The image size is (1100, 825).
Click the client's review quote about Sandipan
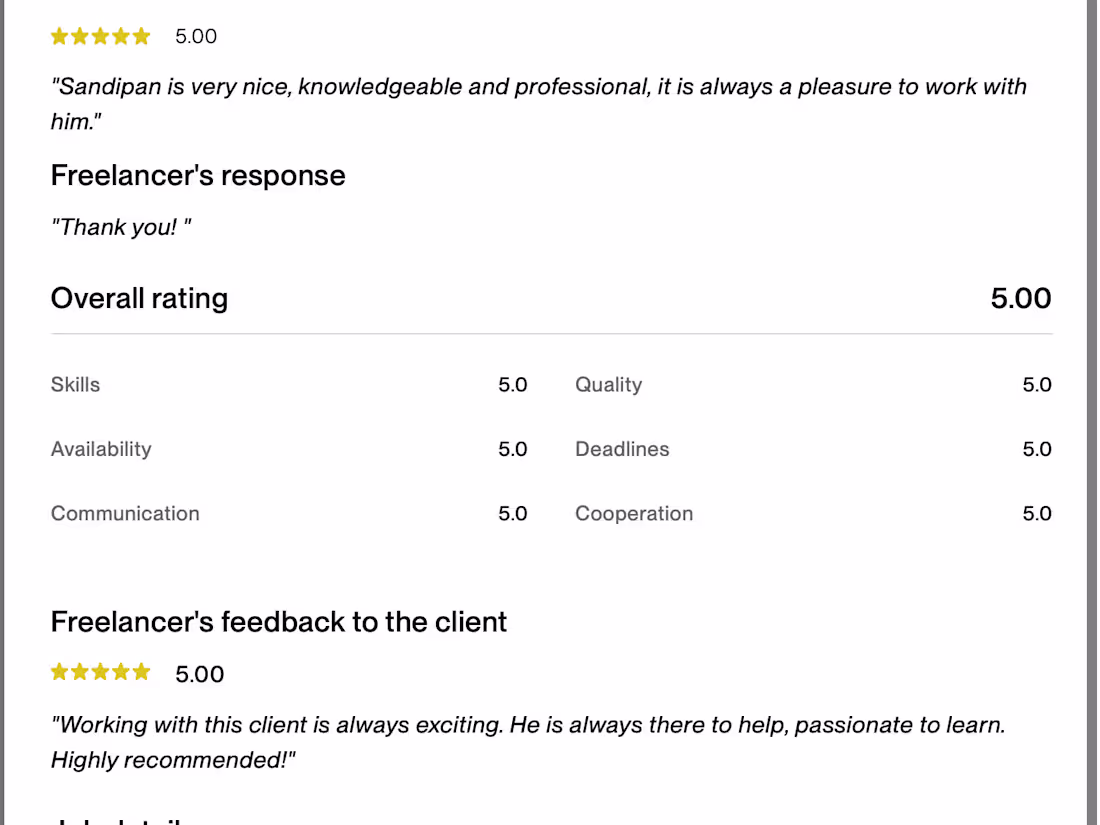pos(538,104)
